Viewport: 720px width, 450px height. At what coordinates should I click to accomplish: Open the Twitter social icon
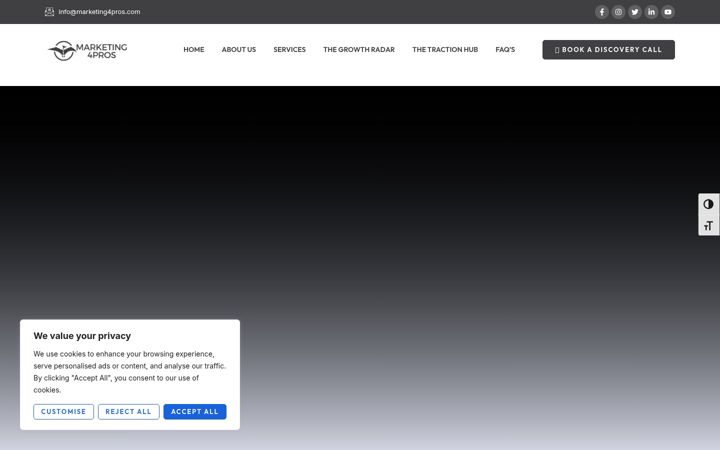635,12
